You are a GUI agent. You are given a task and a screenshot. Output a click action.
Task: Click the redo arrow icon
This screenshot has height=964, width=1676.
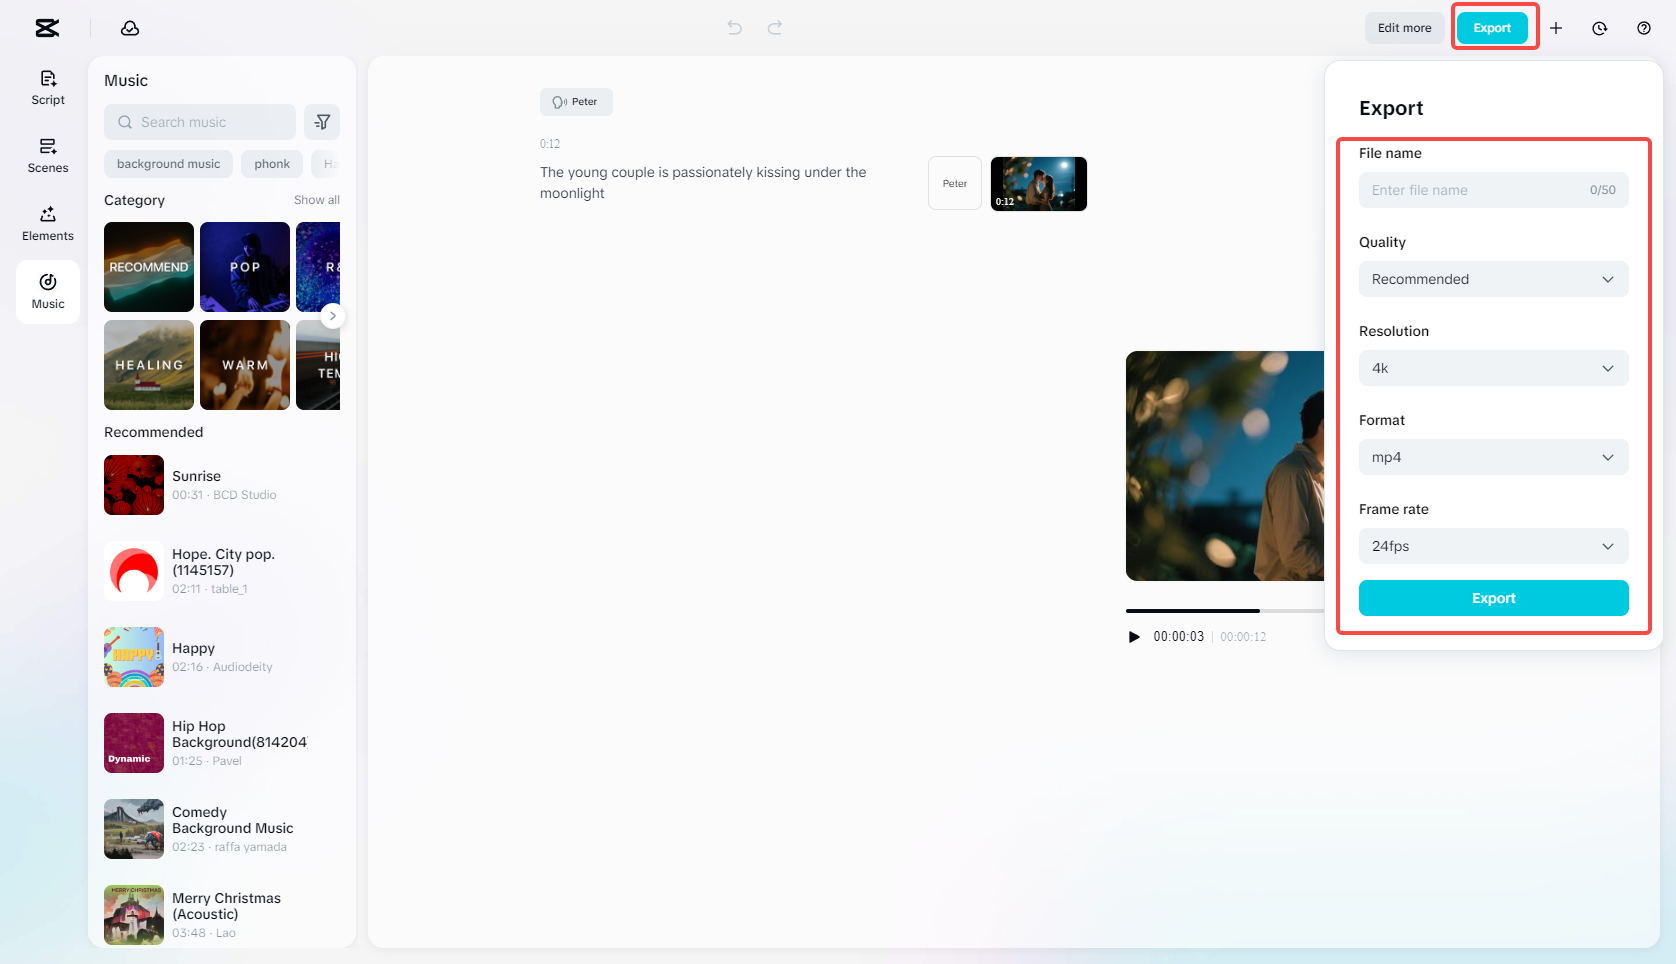(x=775, y=27)
